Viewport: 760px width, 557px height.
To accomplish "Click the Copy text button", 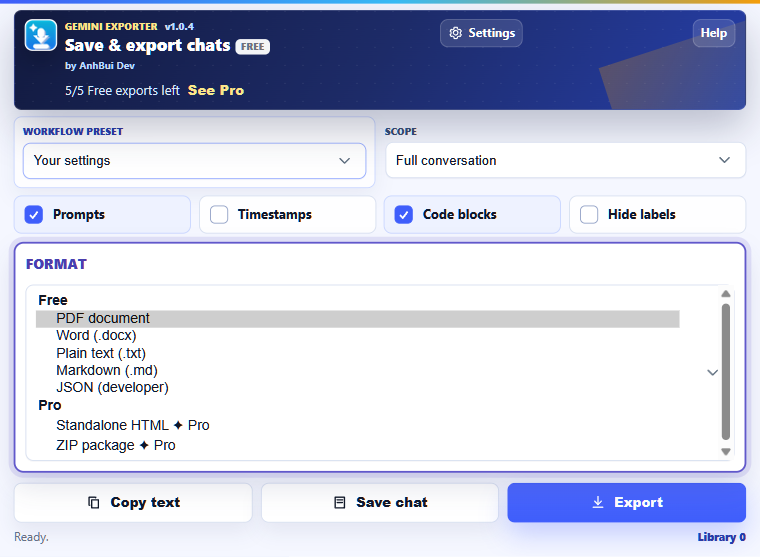I will click(133, 502).
